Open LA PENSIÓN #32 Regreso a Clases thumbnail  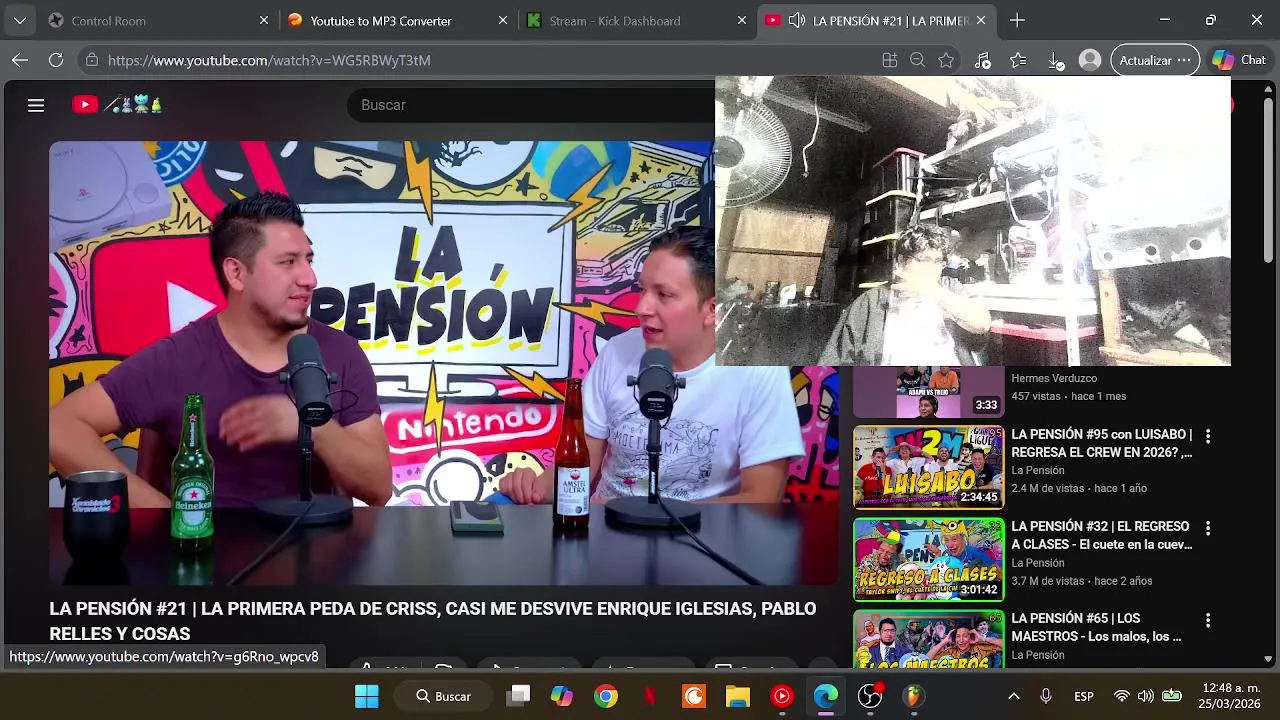coord(928,559)
